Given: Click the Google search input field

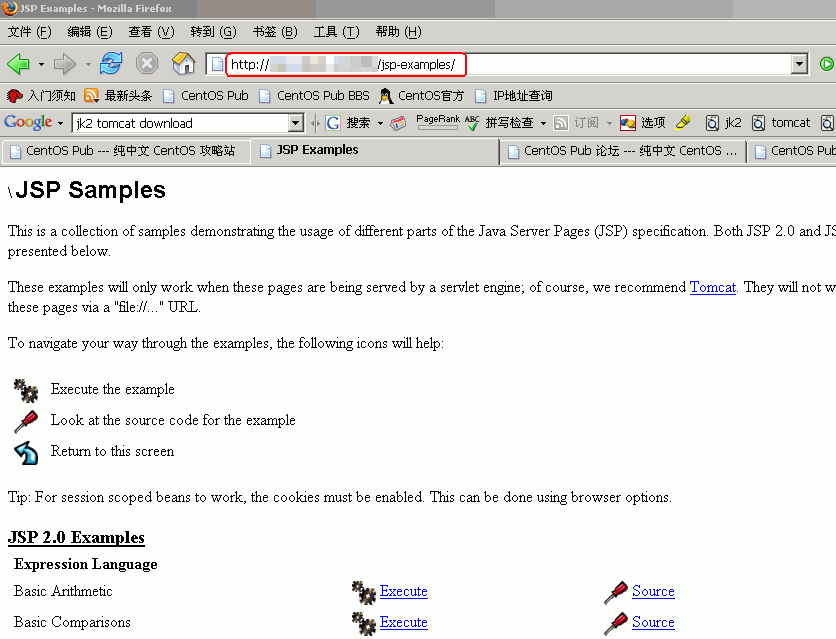Looking at the screenshot, I should point(180,122).
